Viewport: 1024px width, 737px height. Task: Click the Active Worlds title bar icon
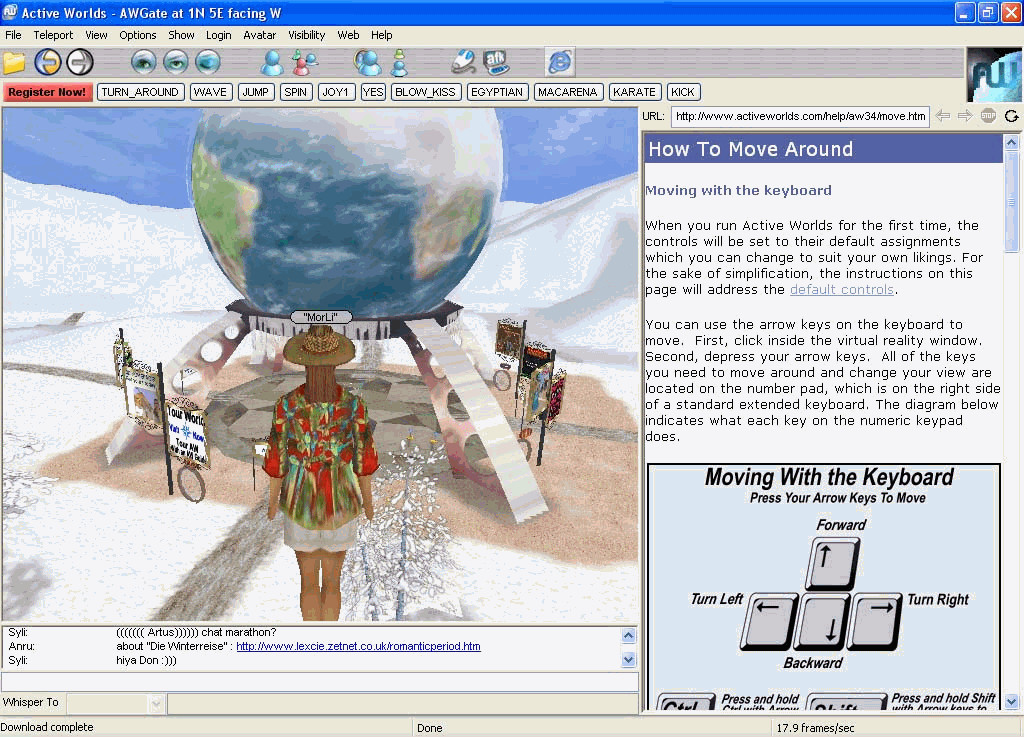[10, 12]
